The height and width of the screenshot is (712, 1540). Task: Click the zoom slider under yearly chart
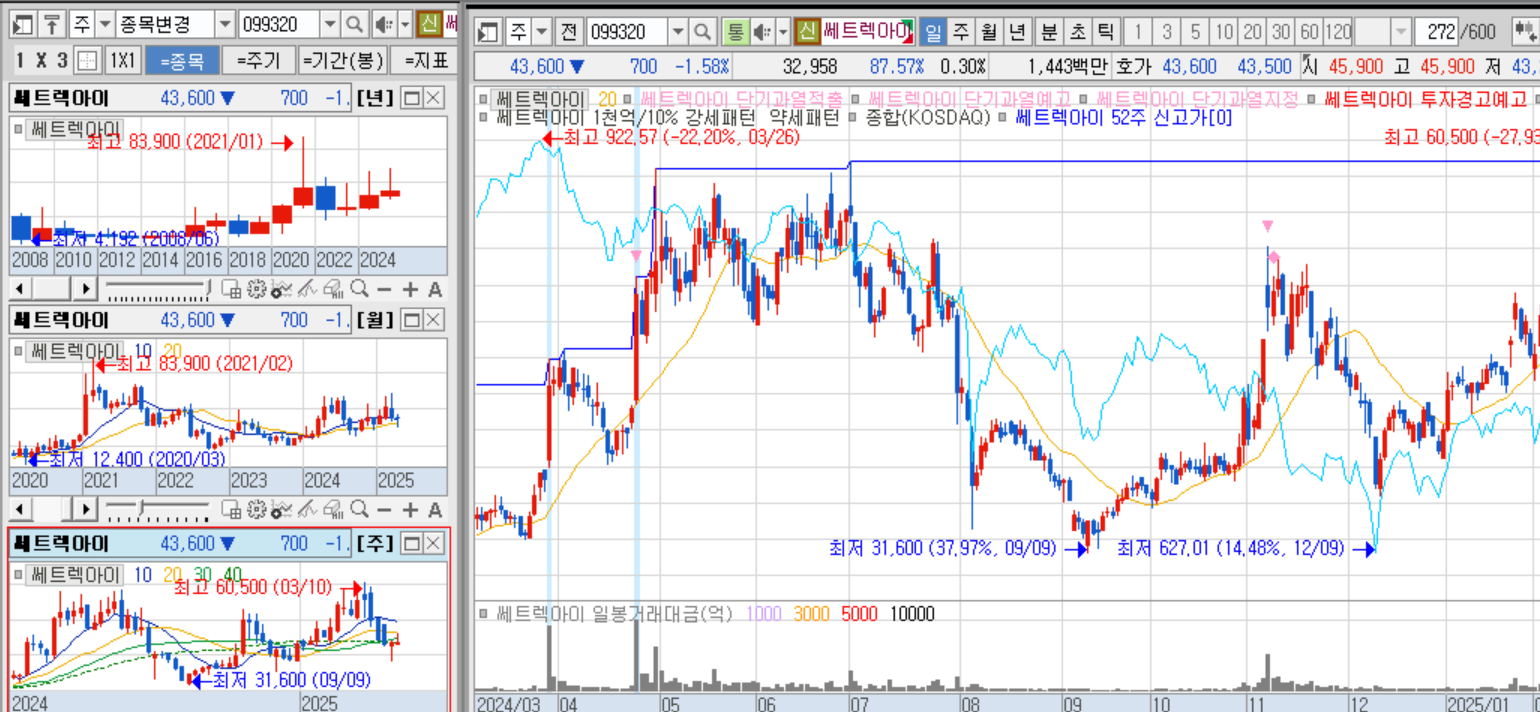(x=159, y=289)
